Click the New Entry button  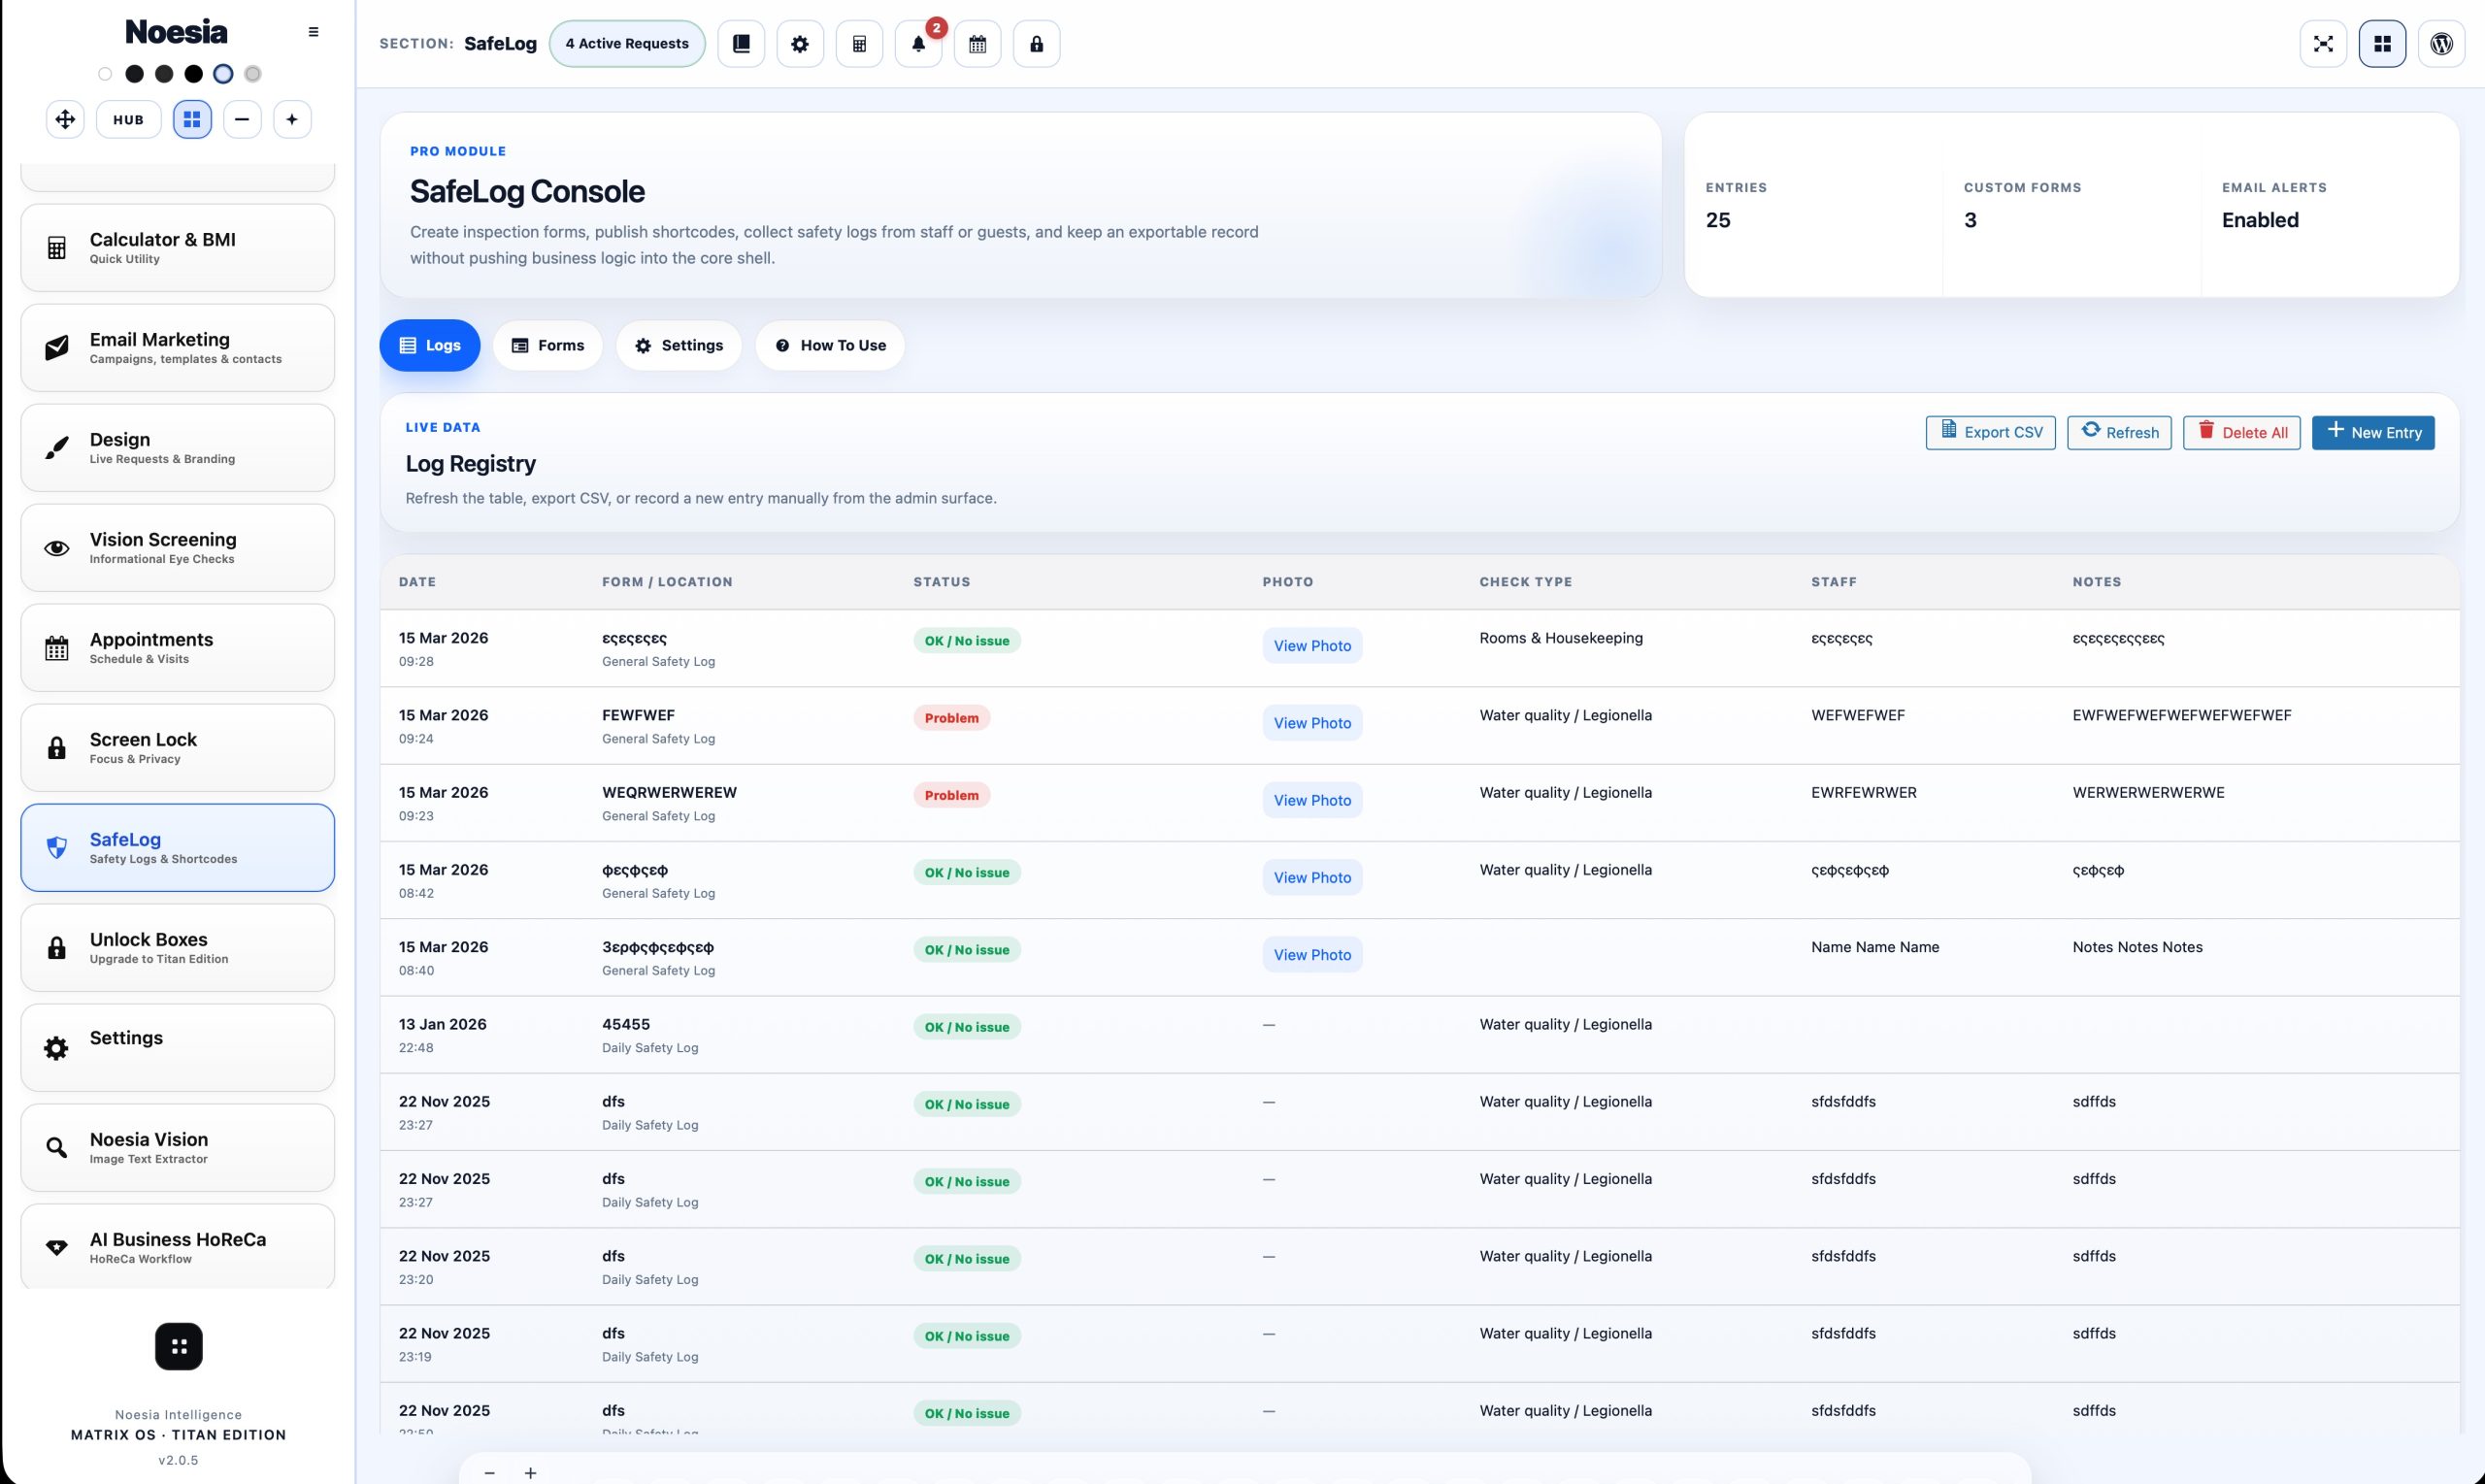pos(2373,432)
